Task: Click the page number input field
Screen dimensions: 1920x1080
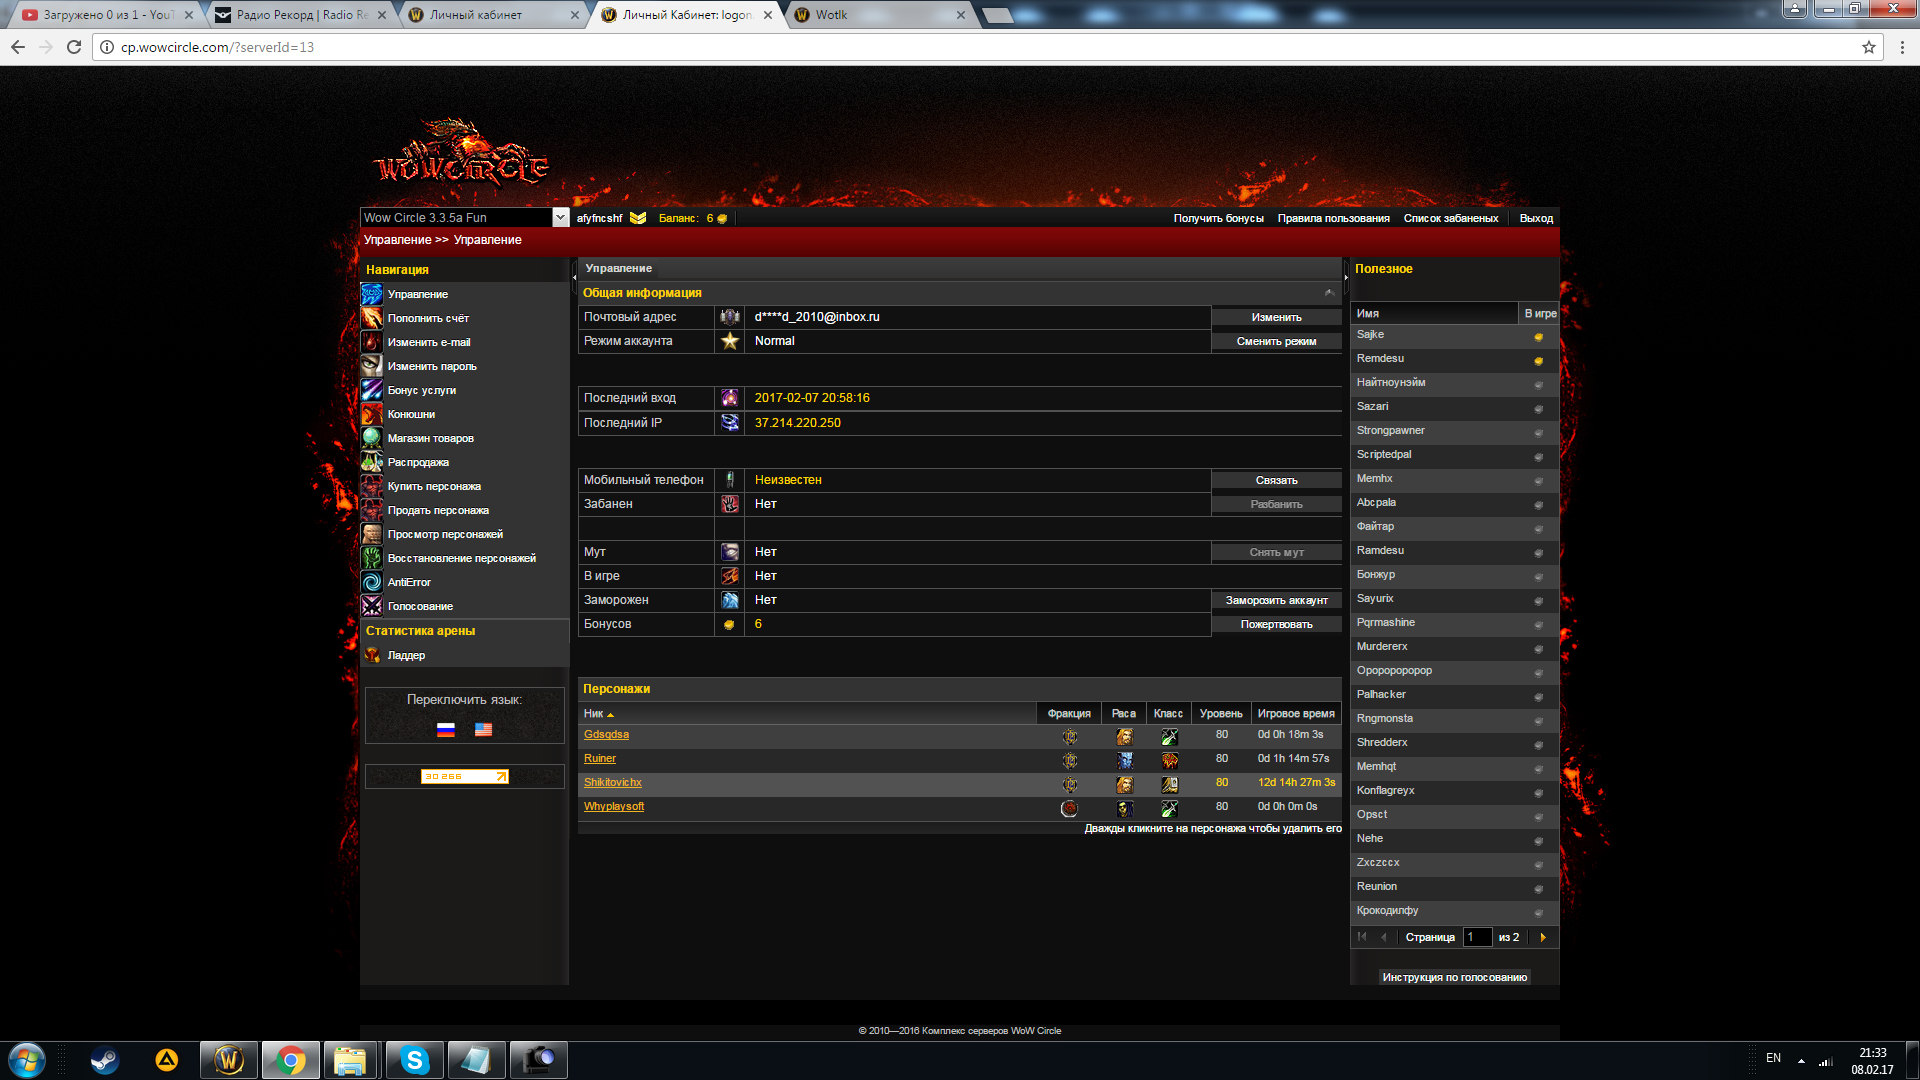Action: [x=1477, y=937]
